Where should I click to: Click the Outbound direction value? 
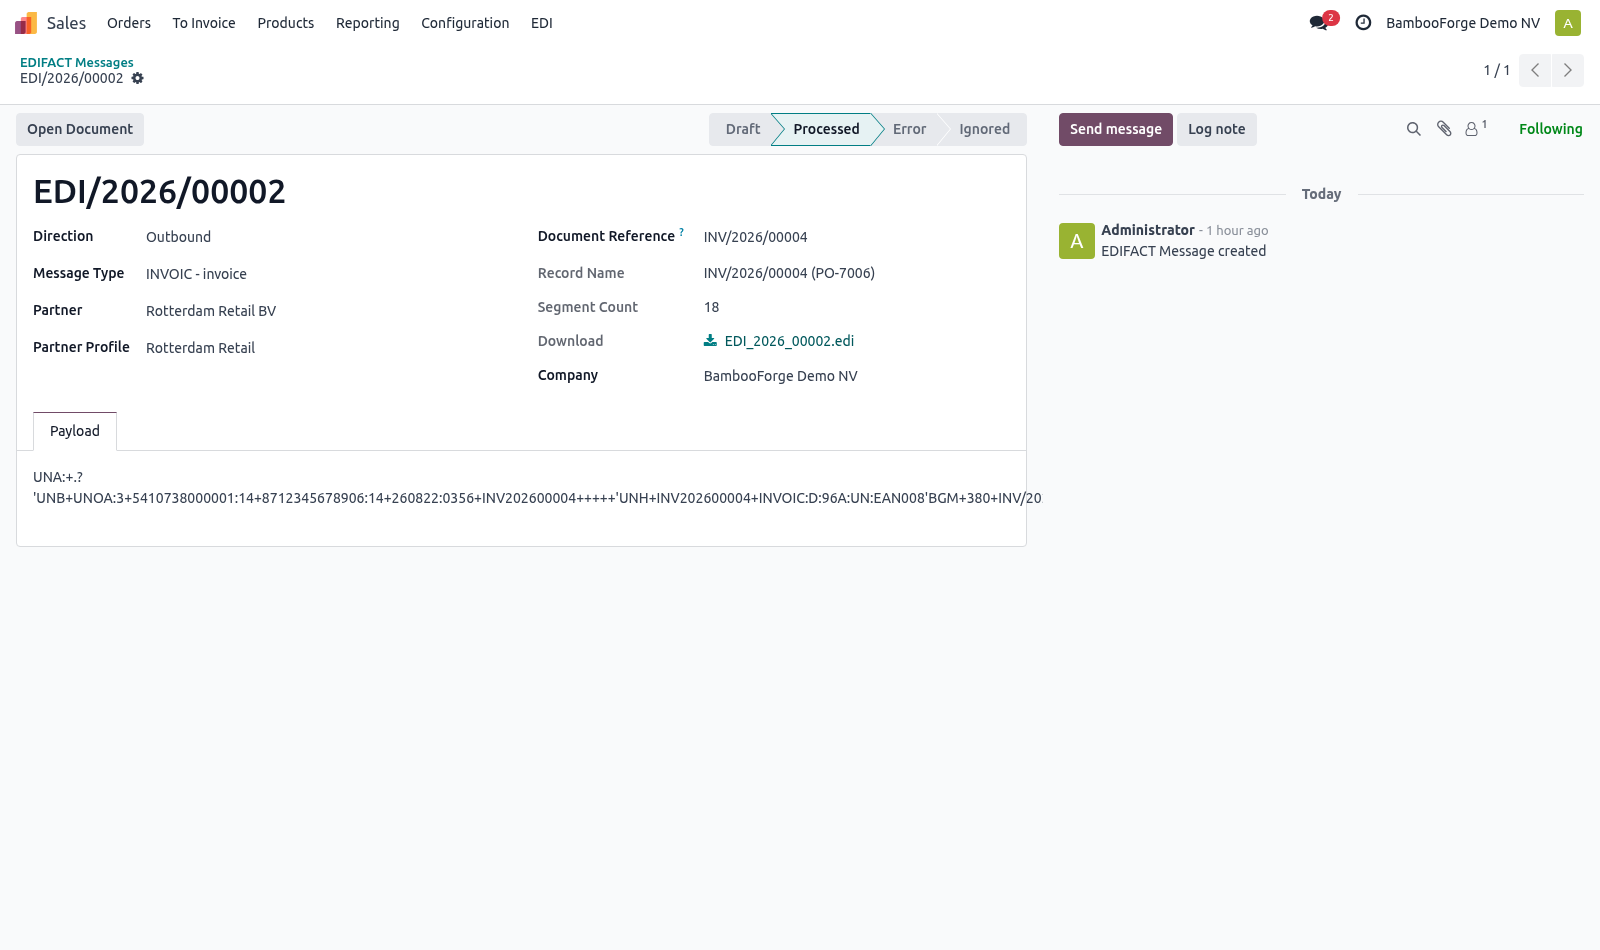click(178, 237)
